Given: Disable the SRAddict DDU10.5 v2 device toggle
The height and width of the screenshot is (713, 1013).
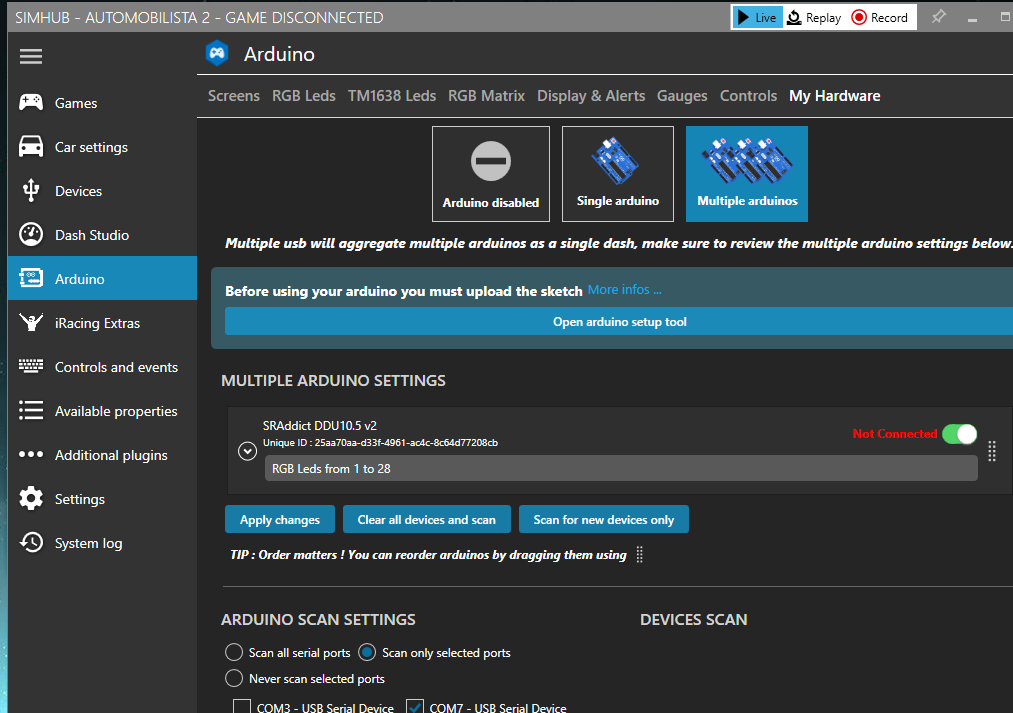Looking at the screenshot, I should [x=959, y=434].
